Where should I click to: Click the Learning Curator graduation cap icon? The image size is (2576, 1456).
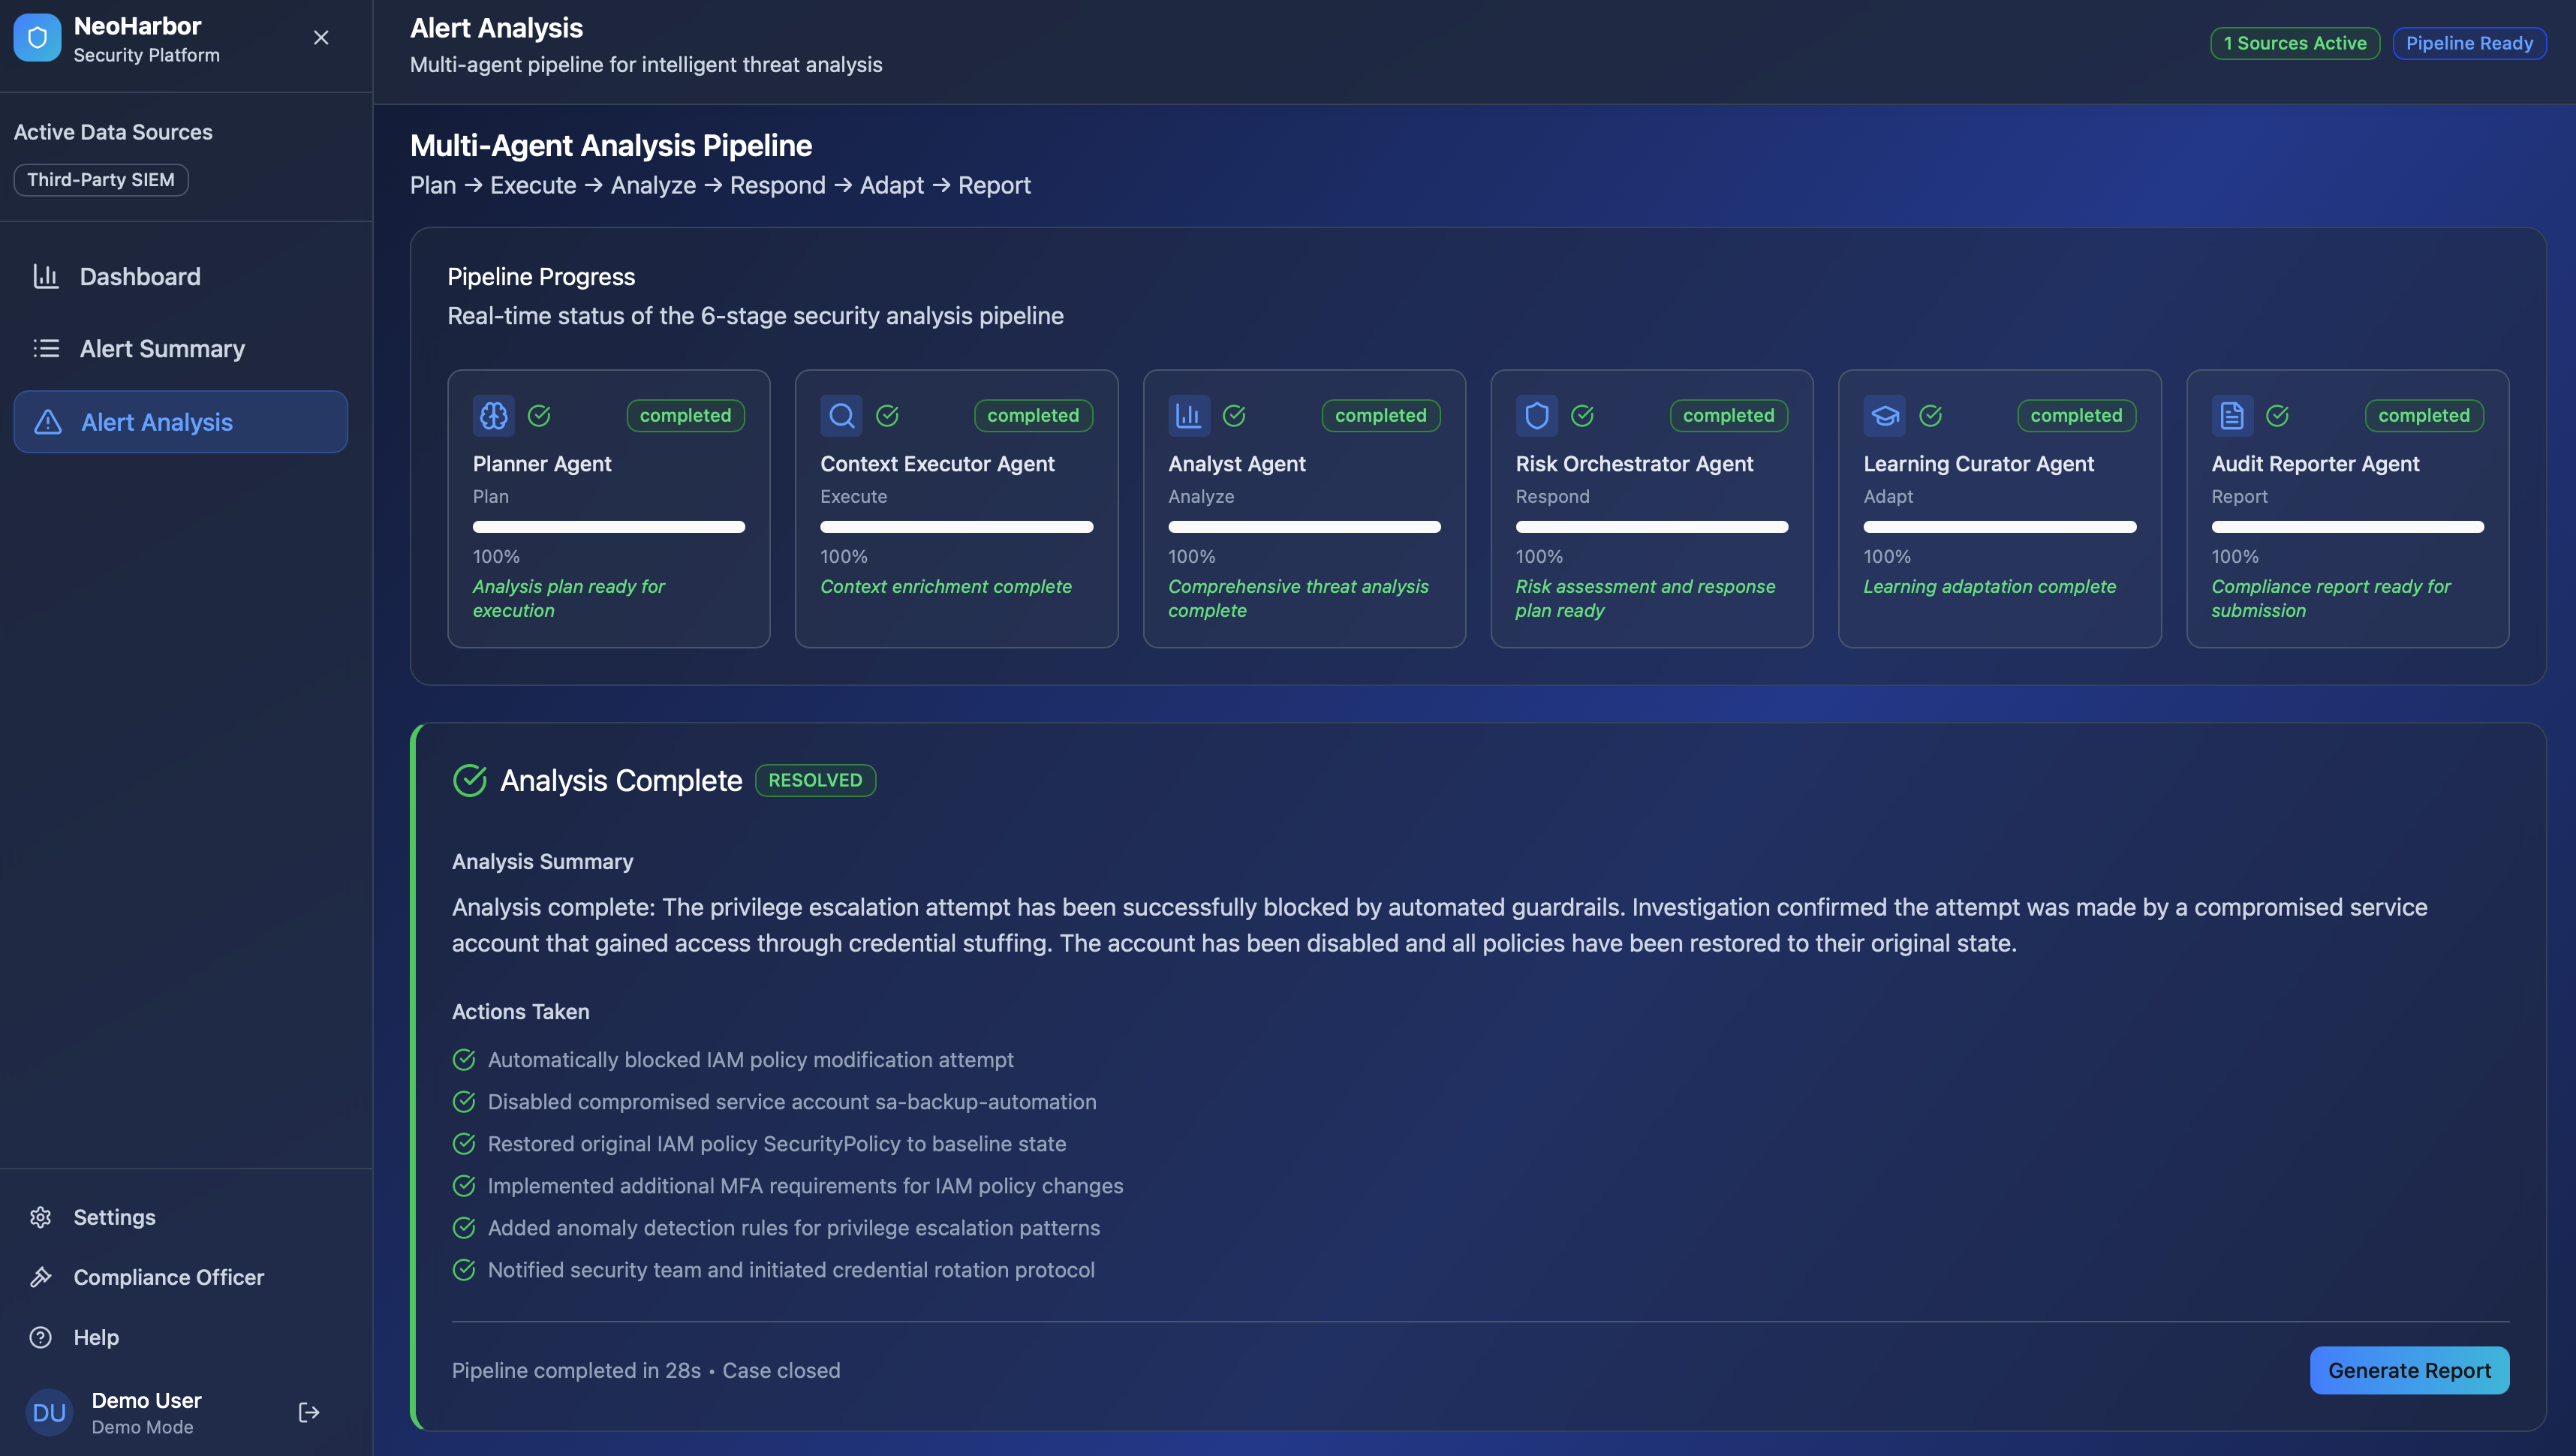pyautogui.click(x=1884, y=415)
